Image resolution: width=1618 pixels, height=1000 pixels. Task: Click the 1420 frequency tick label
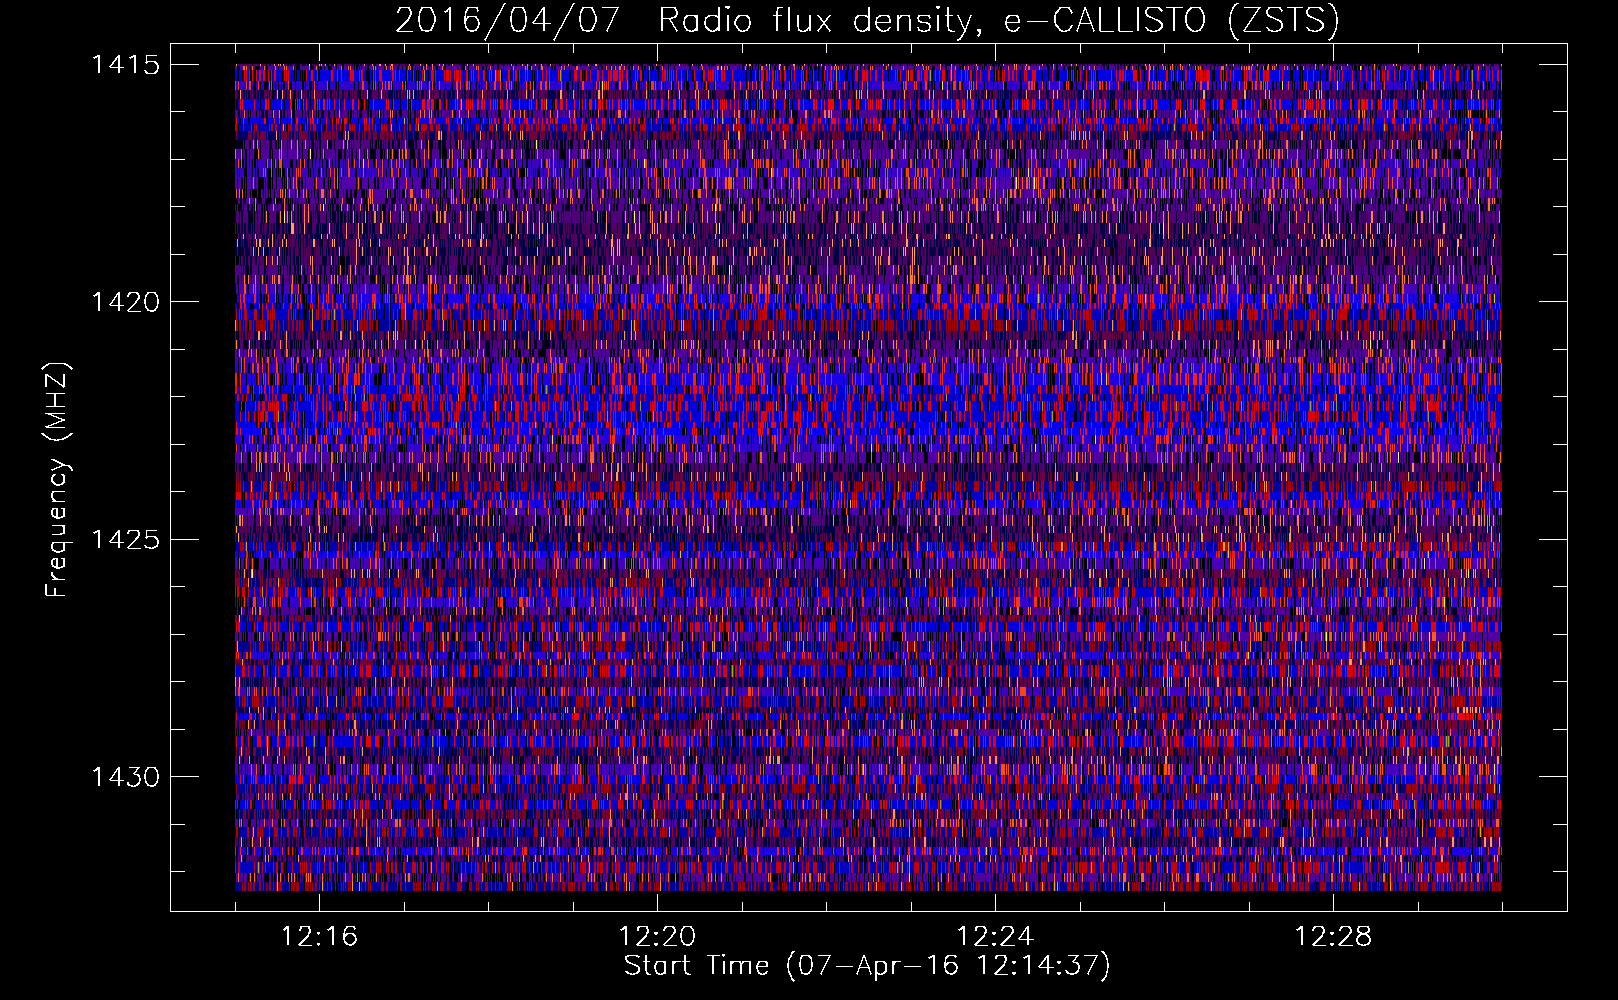(125, 302)
